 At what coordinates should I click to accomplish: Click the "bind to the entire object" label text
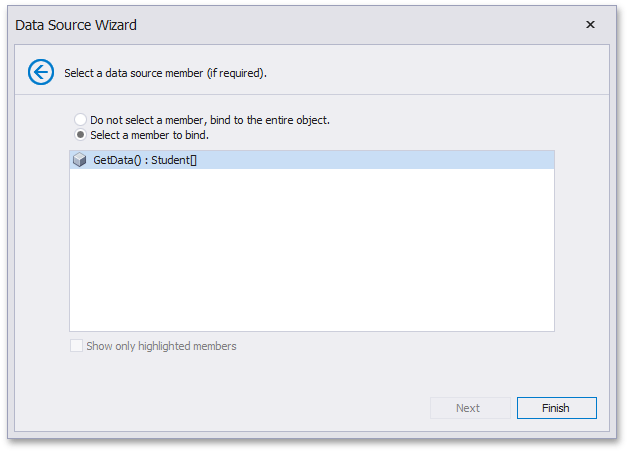click(x=270, y=120)
